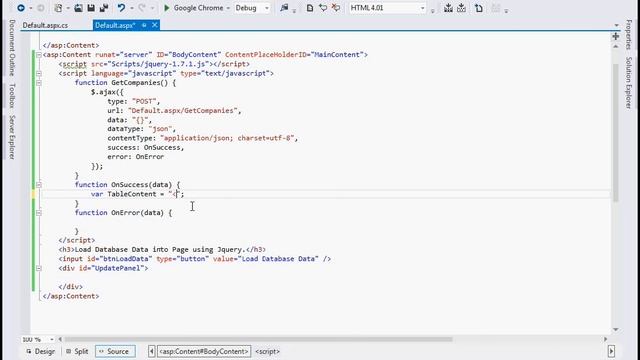
Task: Save the file with the Save icon
Action: click(x=91, y=8)
